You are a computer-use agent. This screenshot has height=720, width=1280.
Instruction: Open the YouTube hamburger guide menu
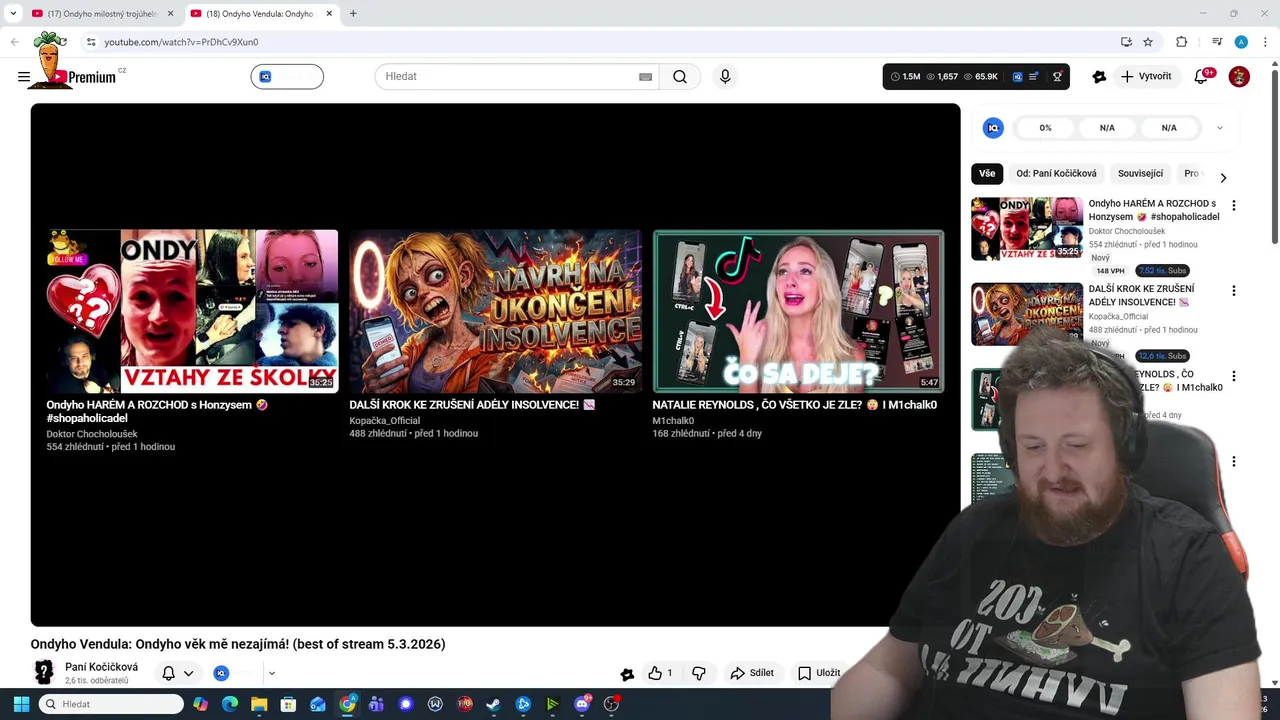(x=24, y=77)
